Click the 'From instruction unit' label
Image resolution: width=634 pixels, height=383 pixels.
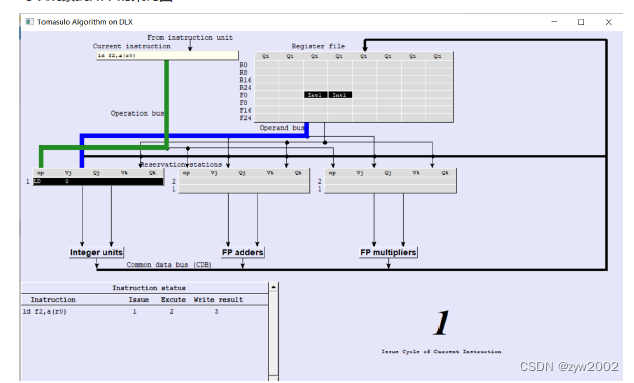click(x=190, y=37)
